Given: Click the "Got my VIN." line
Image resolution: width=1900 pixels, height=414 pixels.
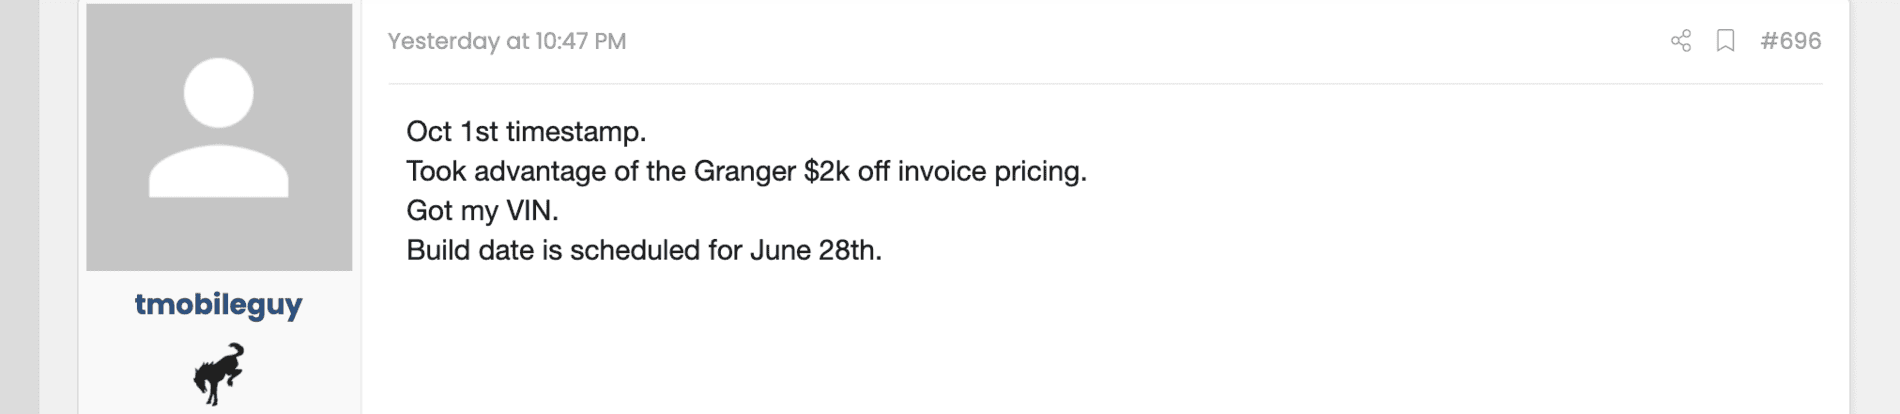Looking at the screenshot, I should [482, 211].
